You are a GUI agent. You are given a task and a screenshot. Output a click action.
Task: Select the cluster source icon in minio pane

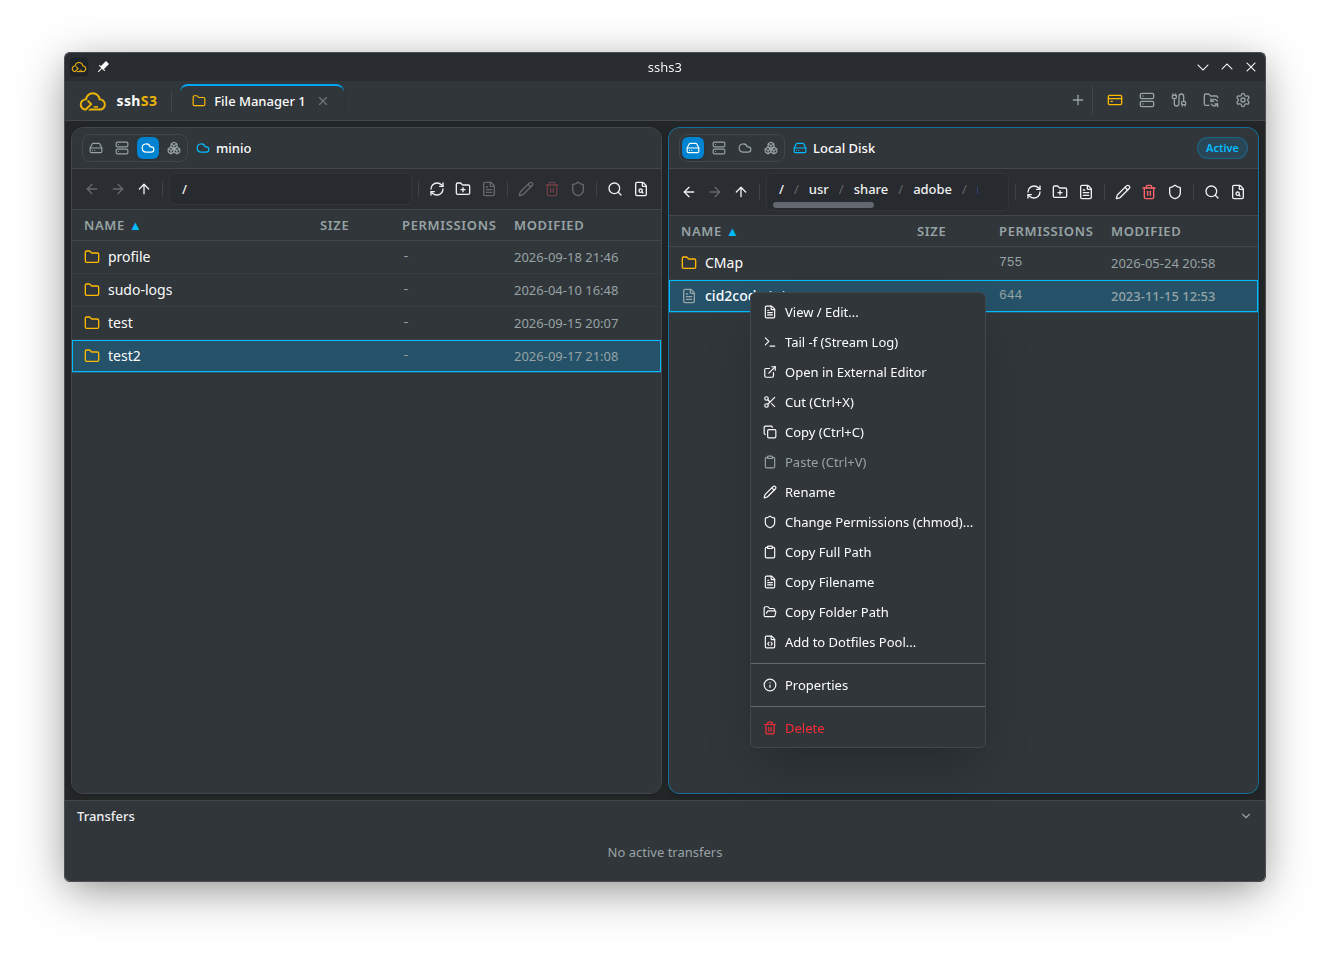click(x=174, y=148)
